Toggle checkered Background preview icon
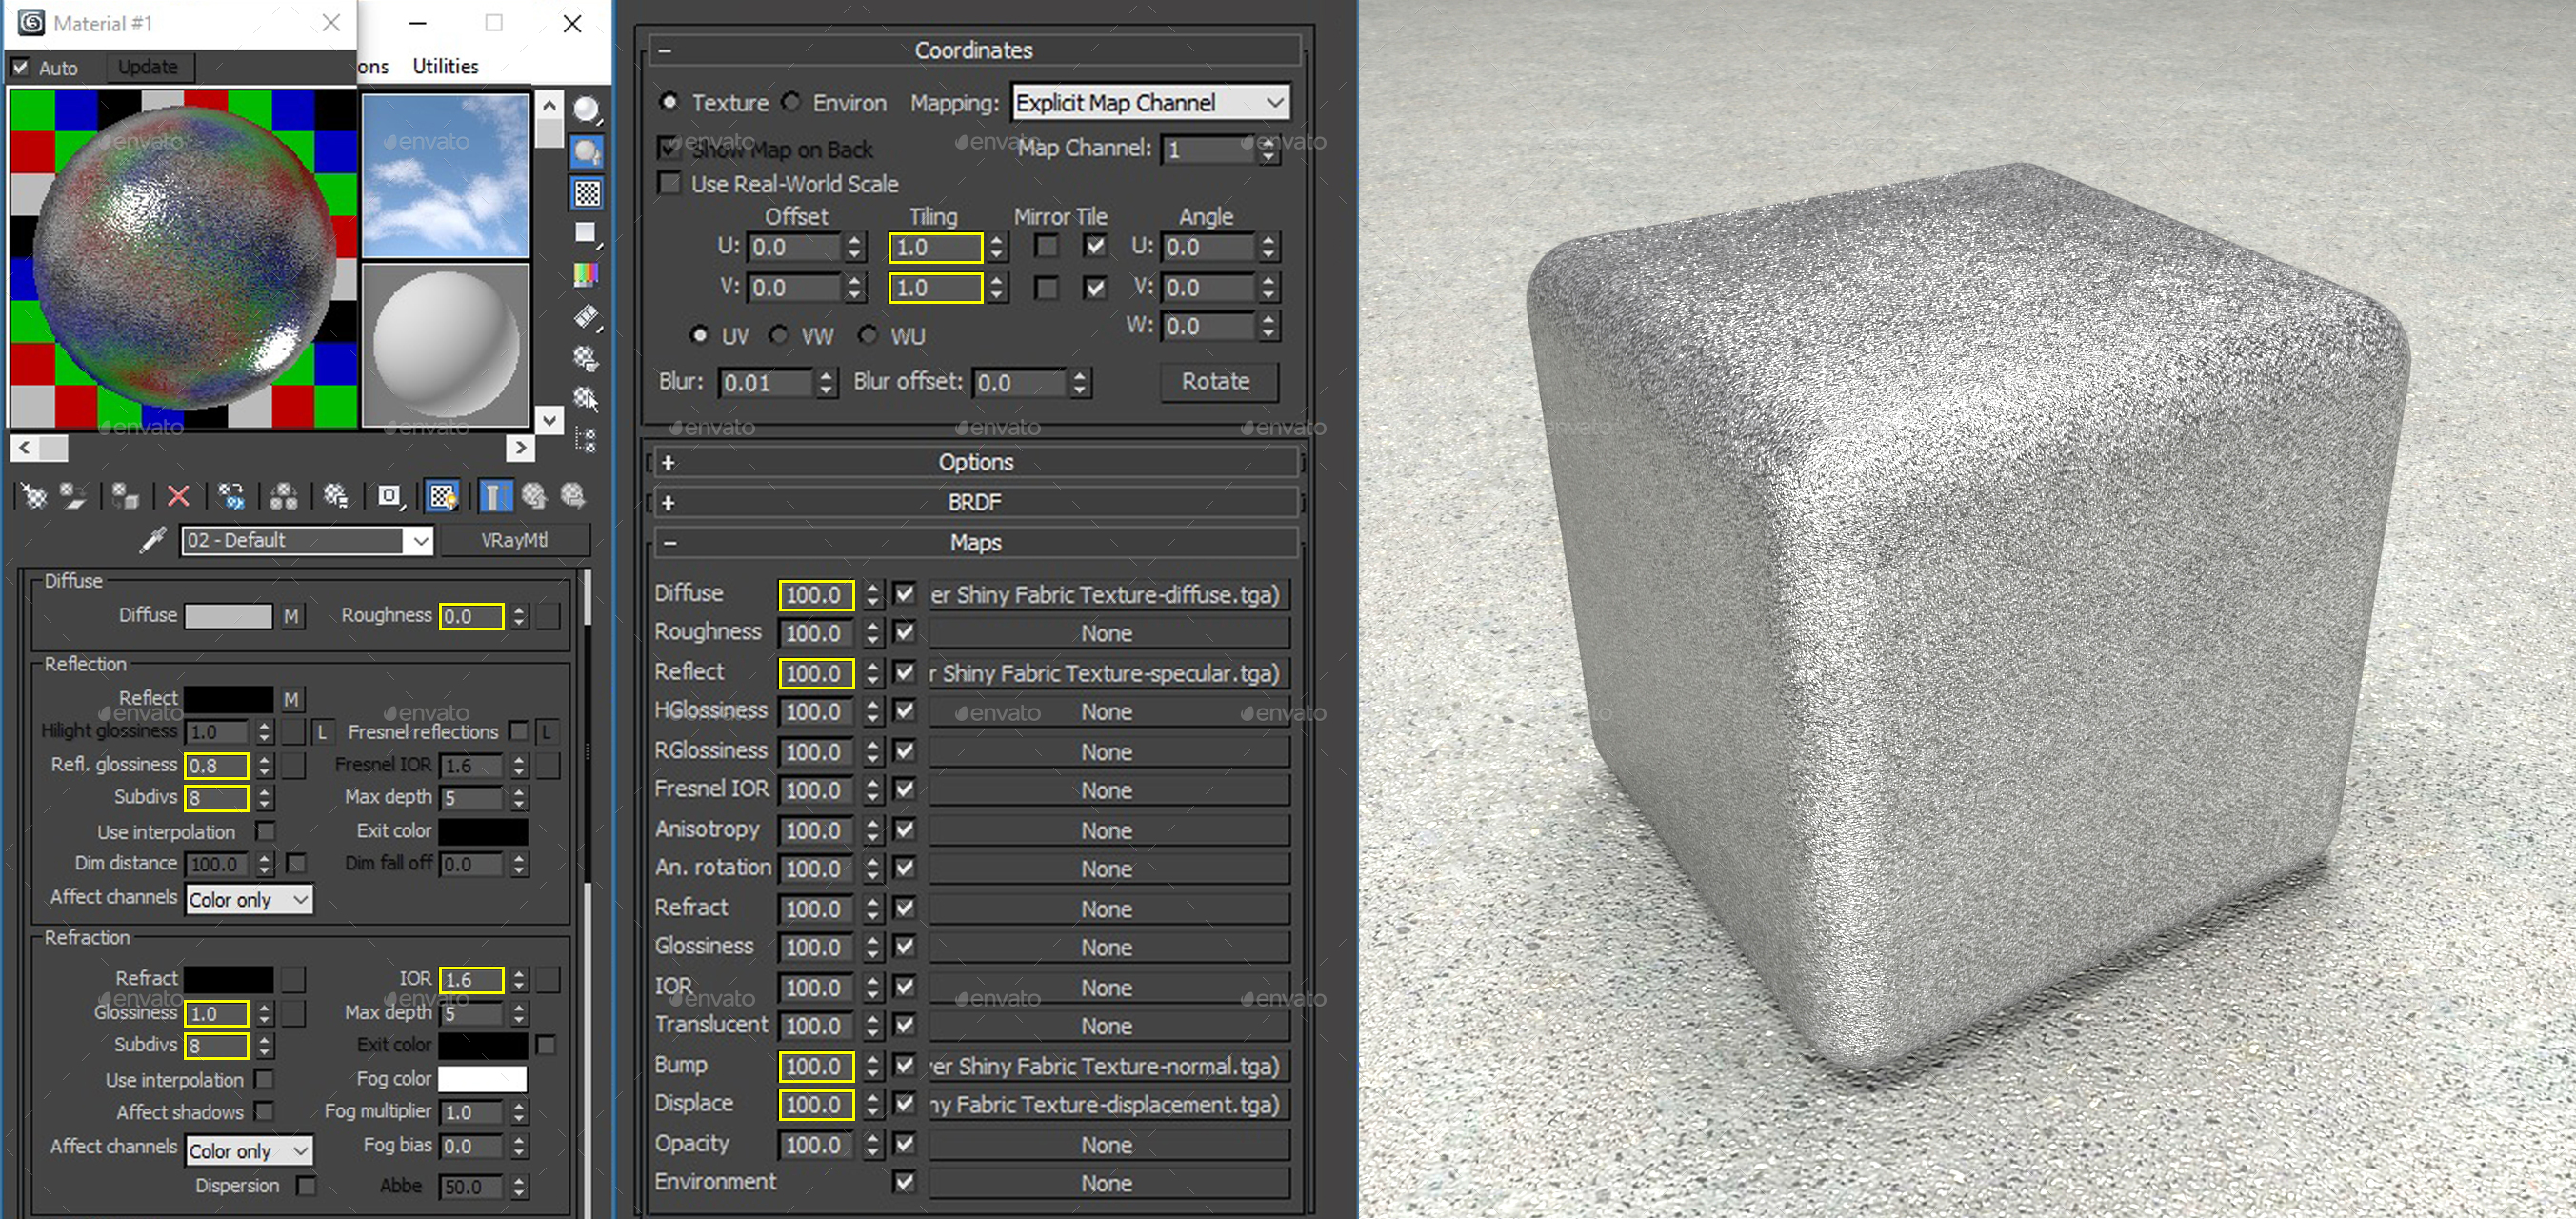The width and height of the screenshot is (2576, 1219). coord(587,193)
